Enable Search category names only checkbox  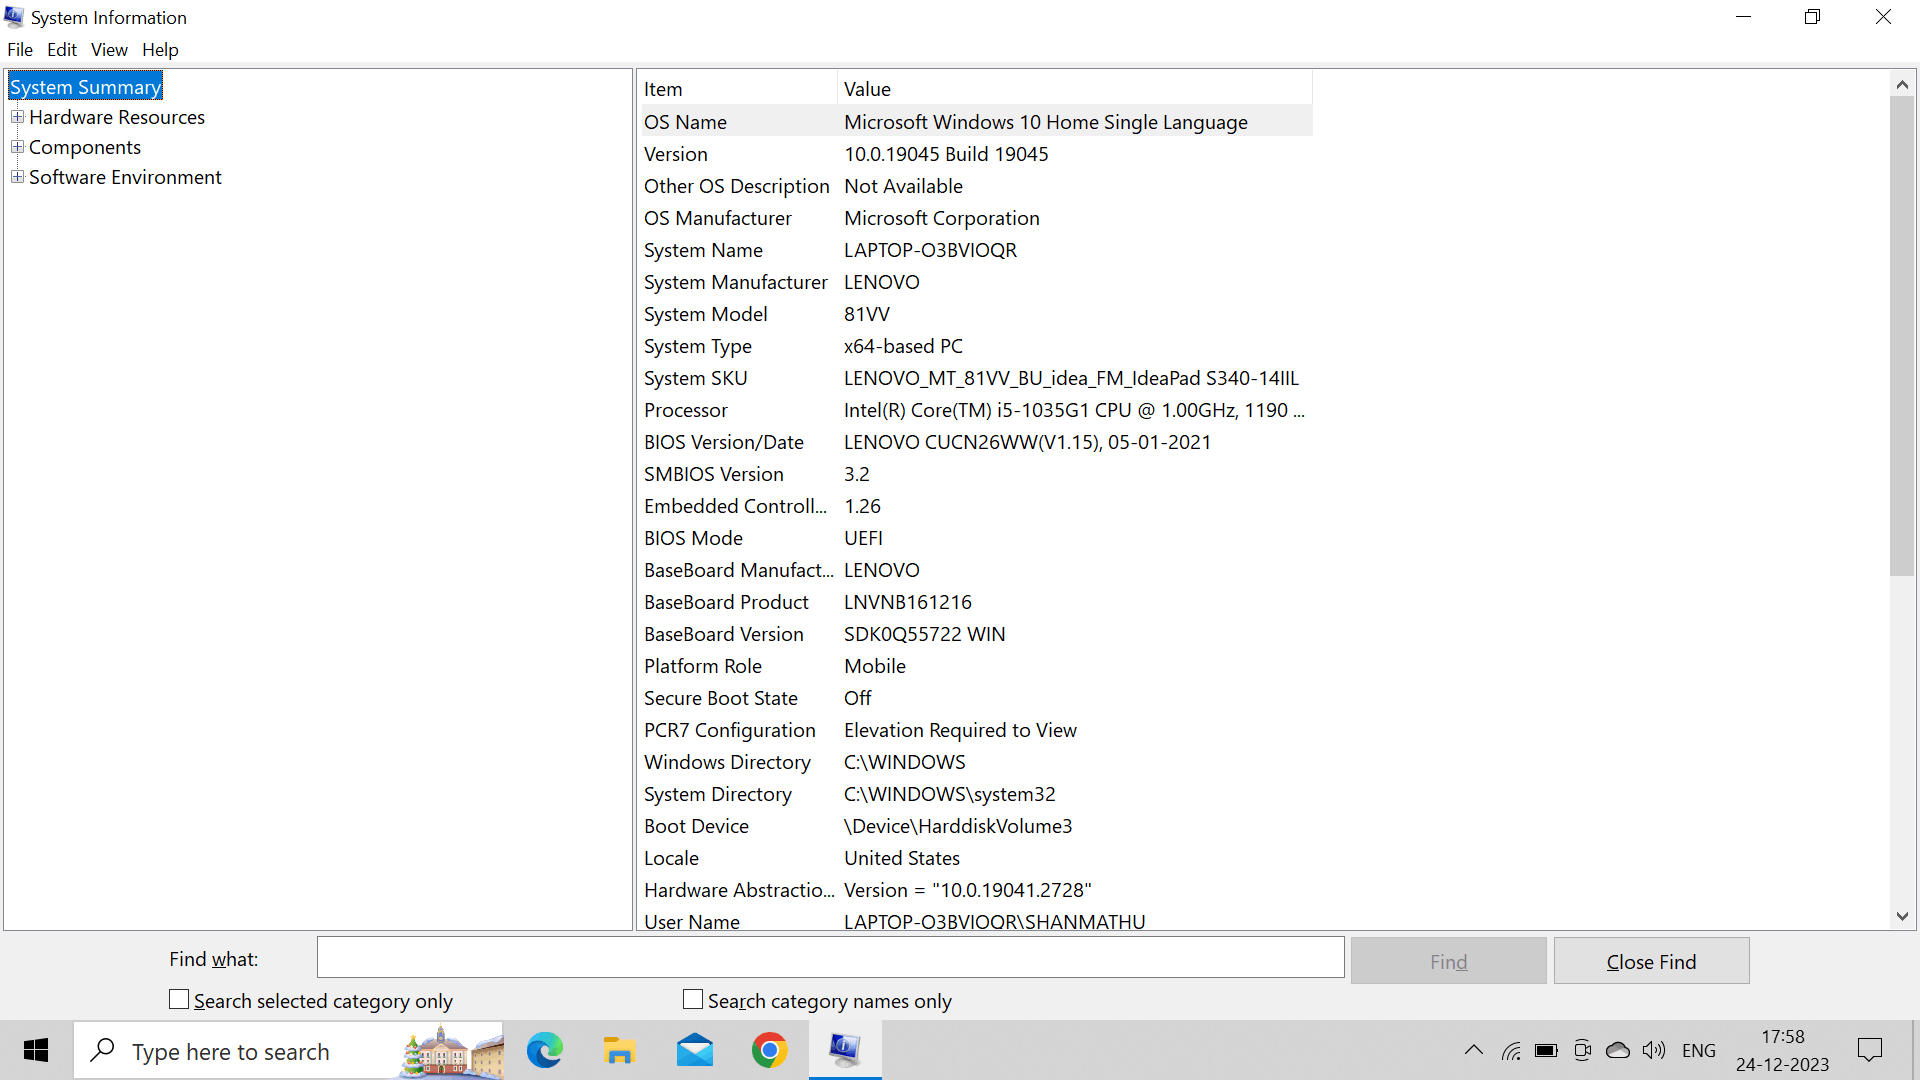[693, 999]
